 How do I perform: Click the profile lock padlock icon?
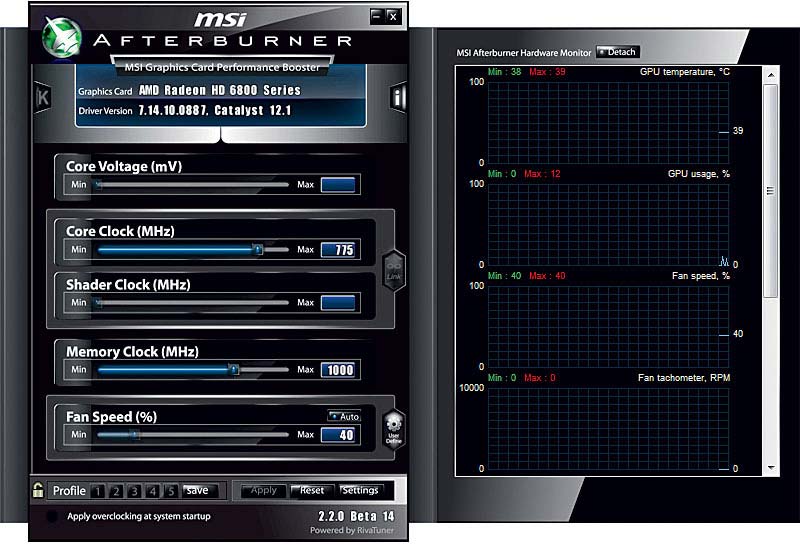[x=38, y=490]
